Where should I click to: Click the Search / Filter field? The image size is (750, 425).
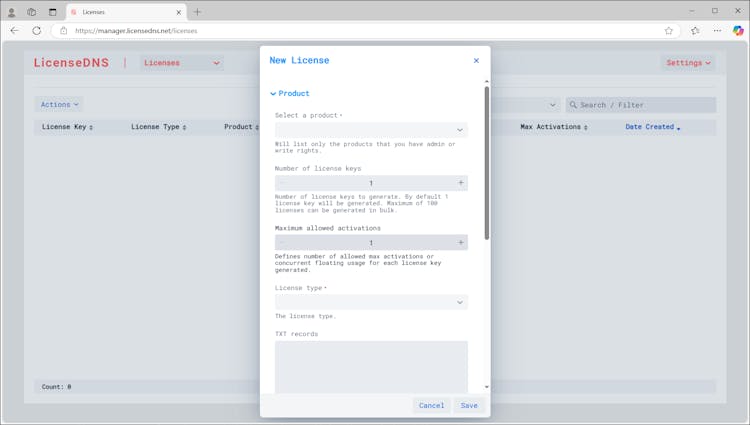[x=640, y=105]
